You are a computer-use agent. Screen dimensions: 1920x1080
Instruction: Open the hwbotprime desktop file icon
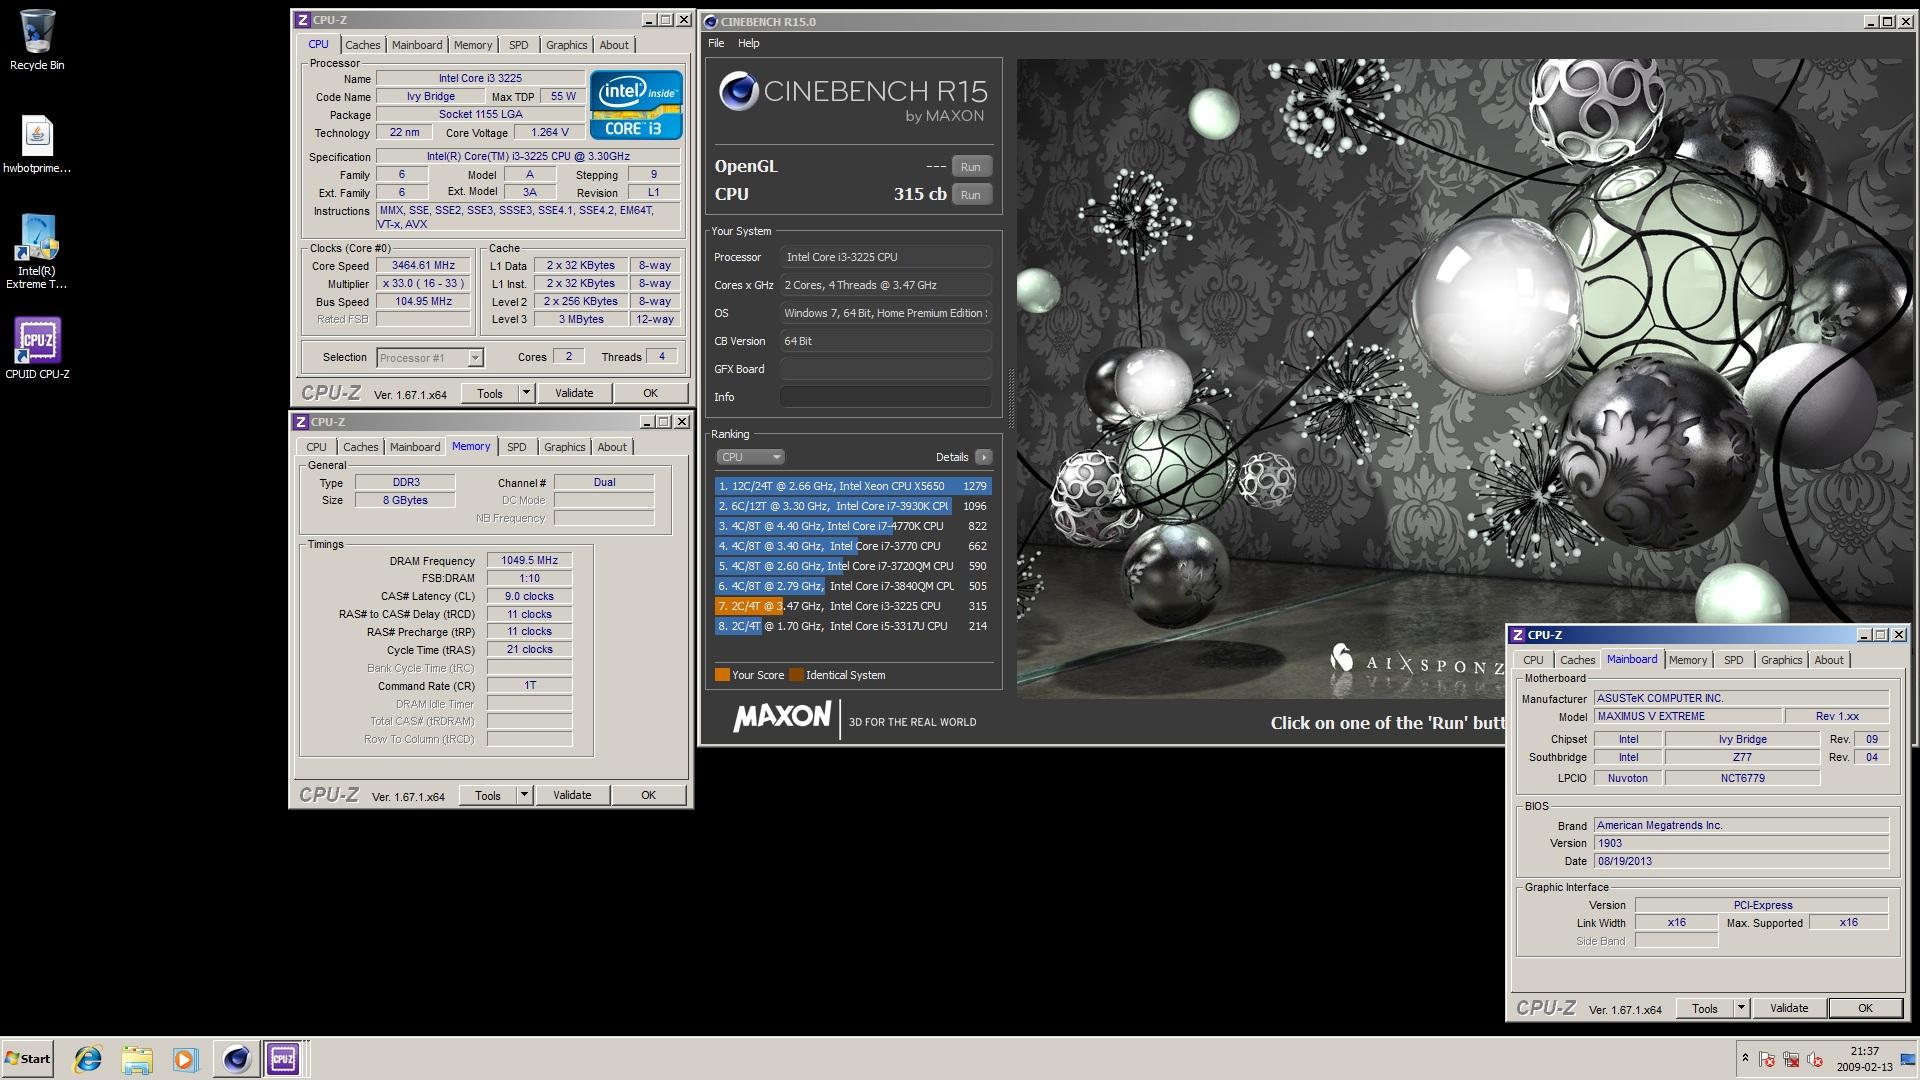coord(37,144)
